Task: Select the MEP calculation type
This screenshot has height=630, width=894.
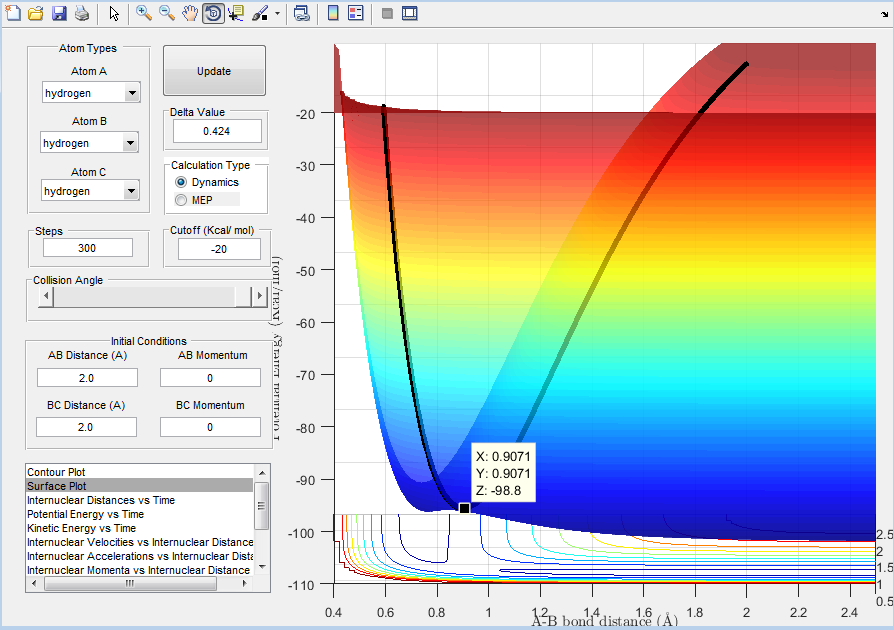Action: click(x=181, y=200)
